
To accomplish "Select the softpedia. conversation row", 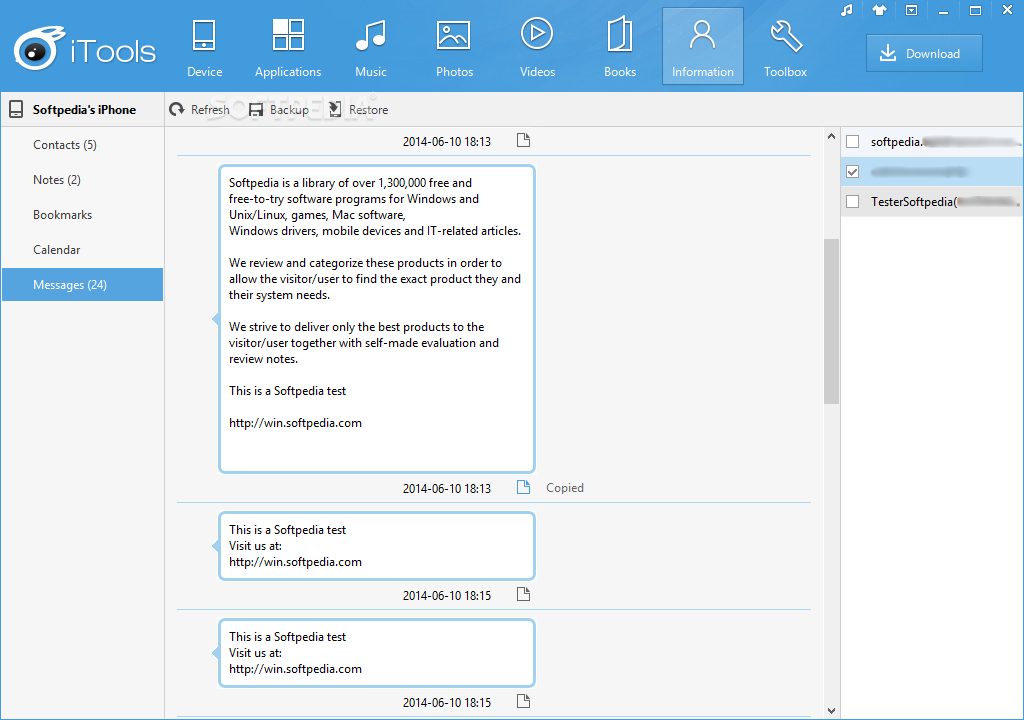I will coord(932,142).
